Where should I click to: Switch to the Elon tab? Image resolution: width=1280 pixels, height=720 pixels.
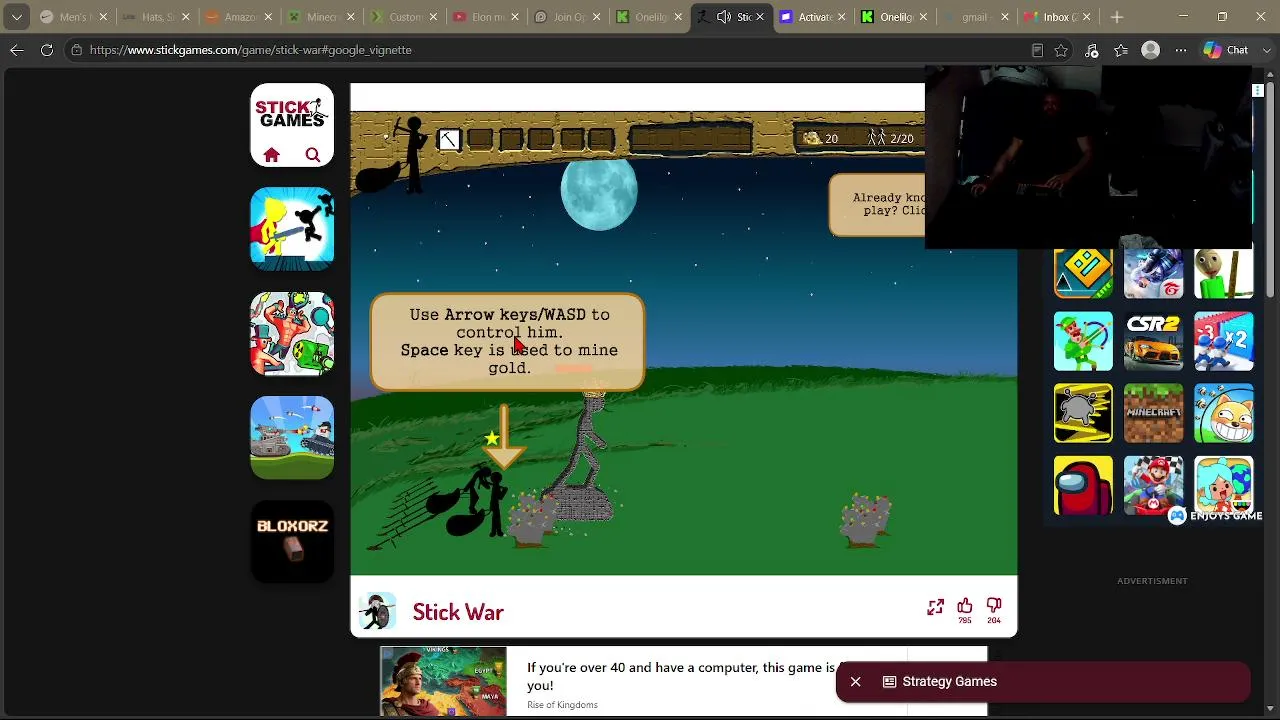coord(483,17)
